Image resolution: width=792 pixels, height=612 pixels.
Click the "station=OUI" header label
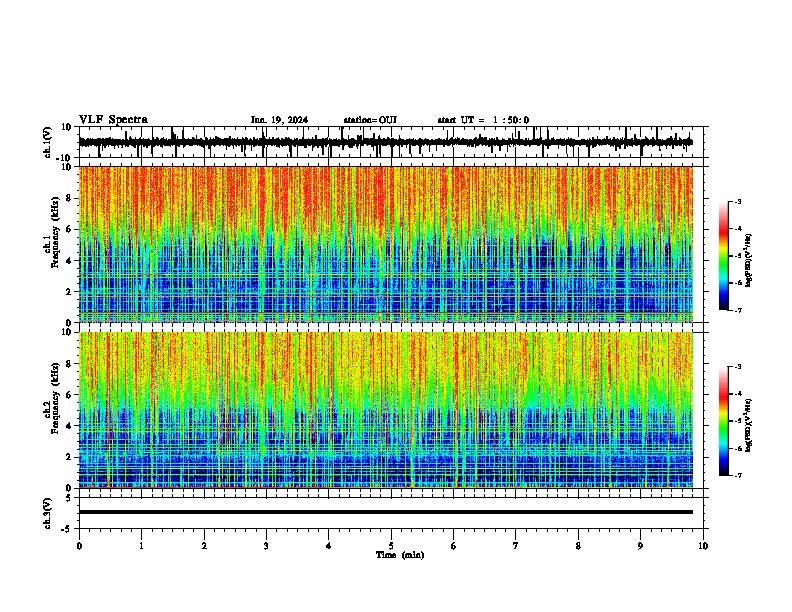pyautogui.click(x=370, y=120)
